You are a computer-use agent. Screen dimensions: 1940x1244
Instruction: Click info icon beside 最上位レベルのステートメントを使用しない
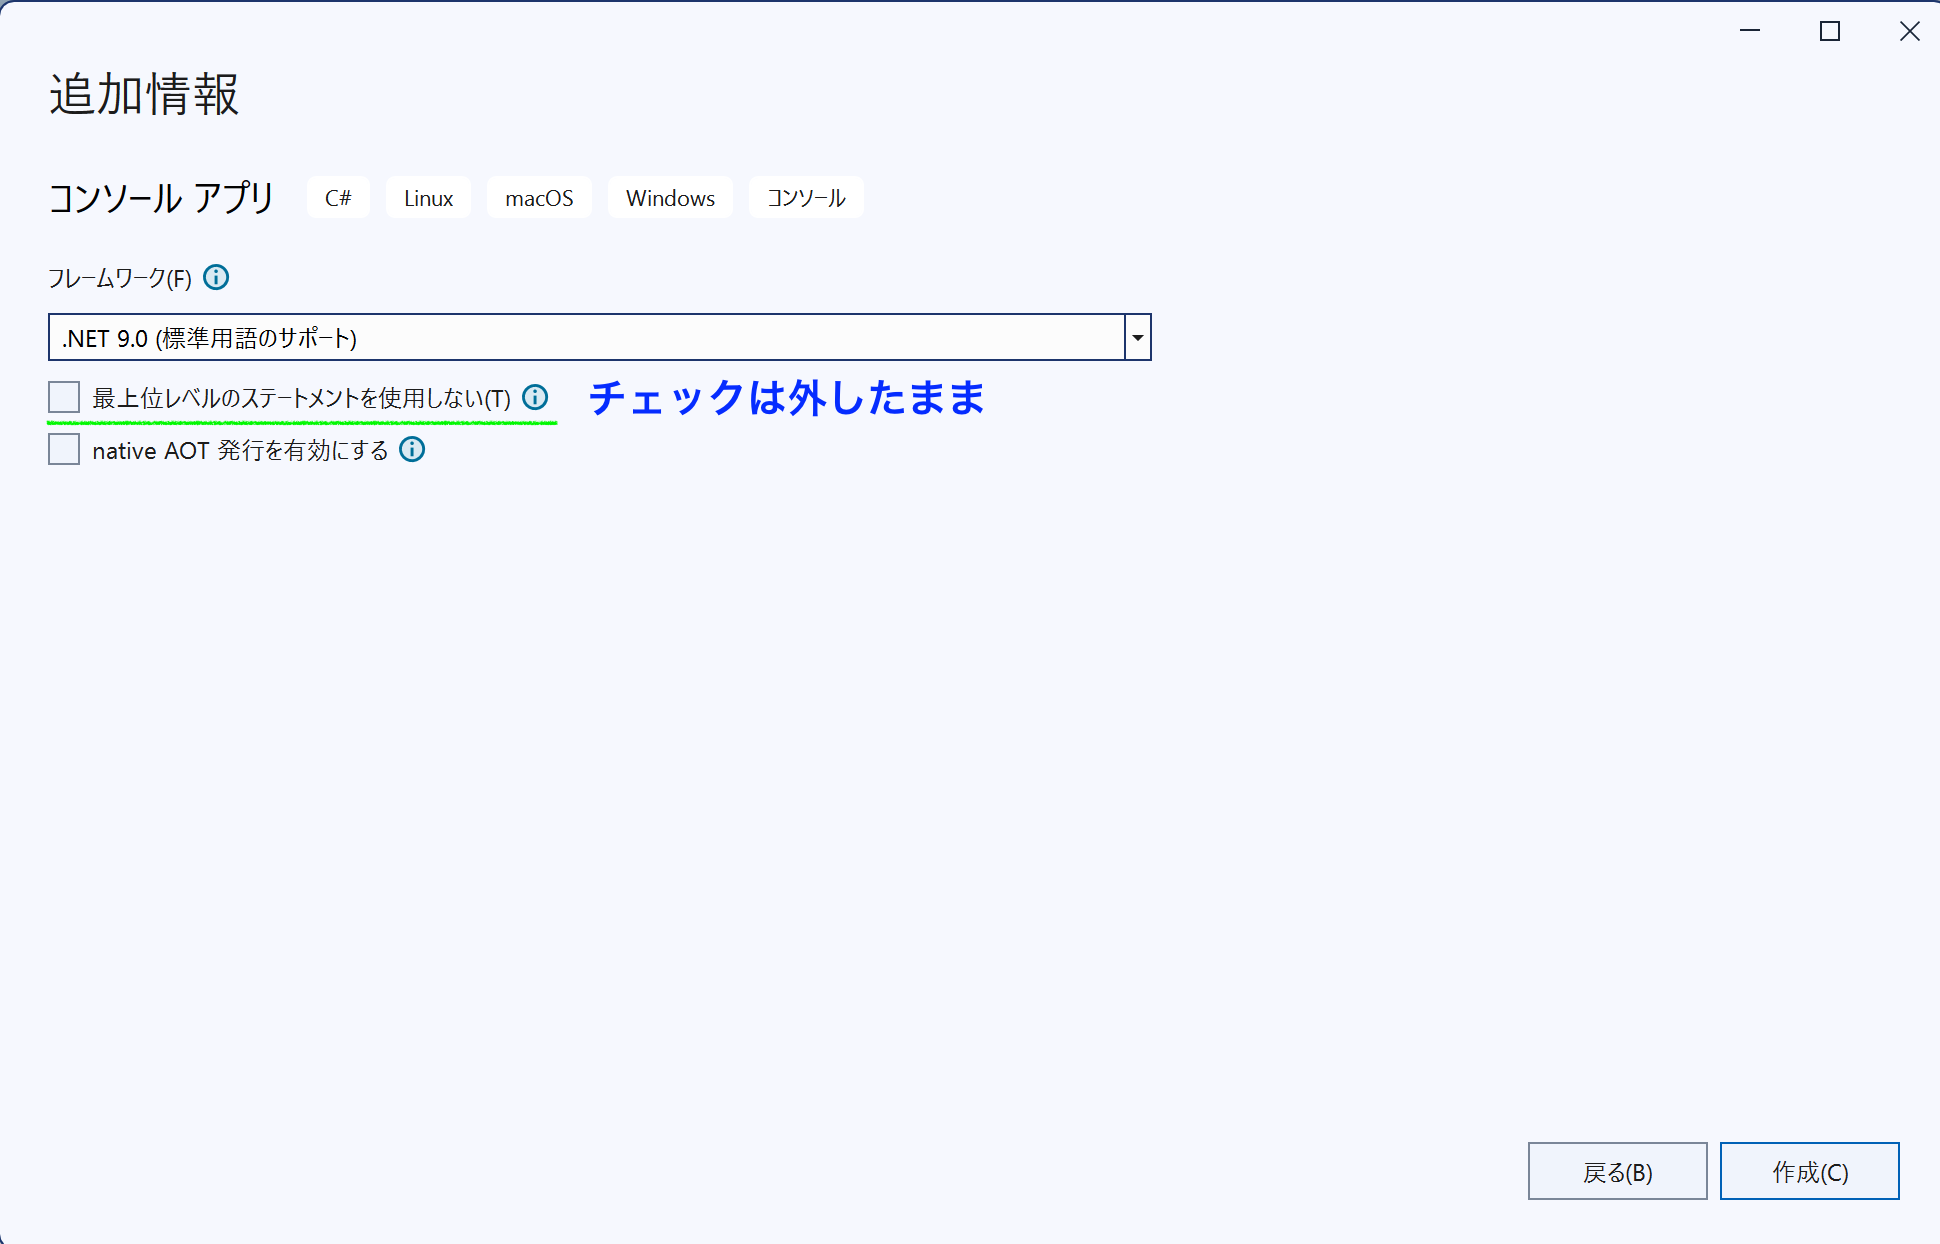(535, 397)
